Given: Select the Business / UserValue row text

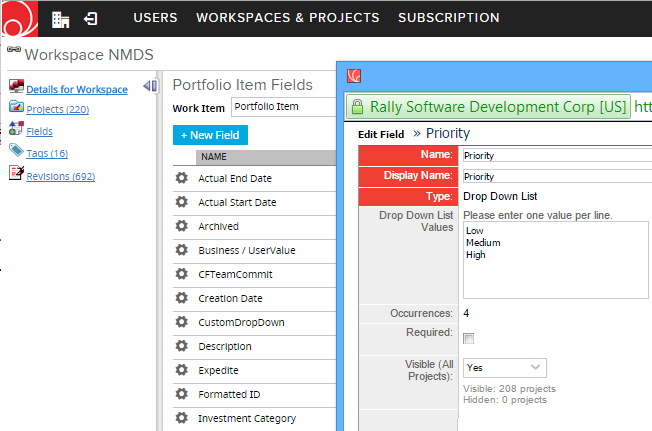Looking at the screenshot, I should click(247, 250).
